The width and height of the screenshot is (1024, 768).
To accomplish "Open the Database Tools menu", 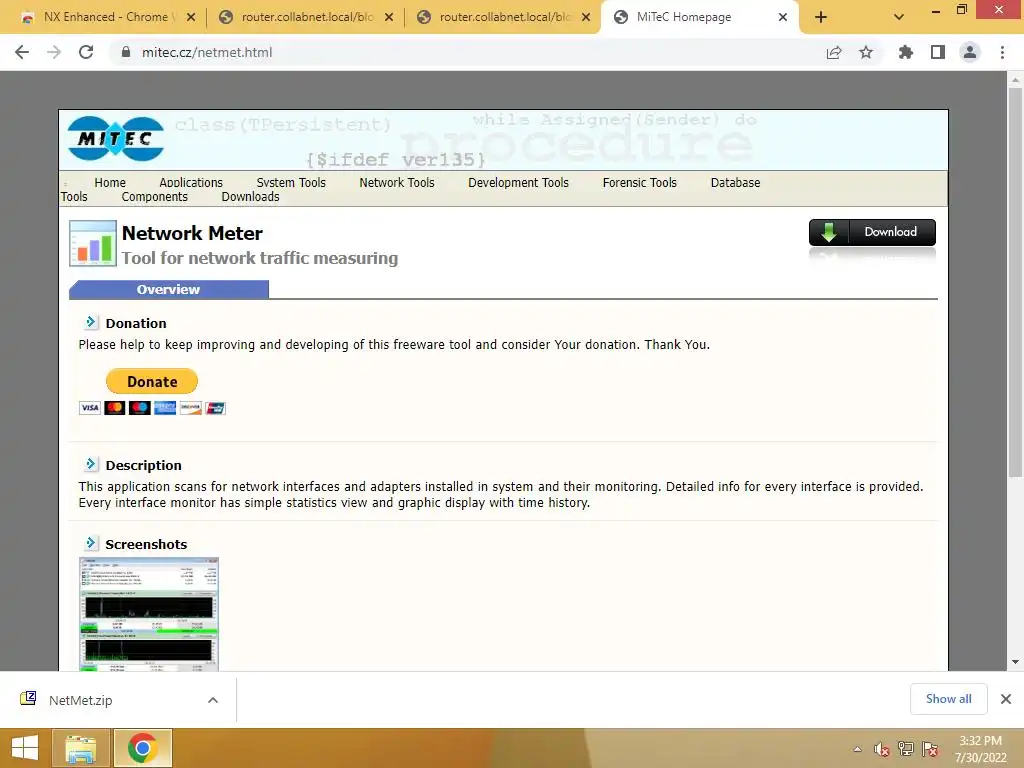I will click(x=735, y=183).
